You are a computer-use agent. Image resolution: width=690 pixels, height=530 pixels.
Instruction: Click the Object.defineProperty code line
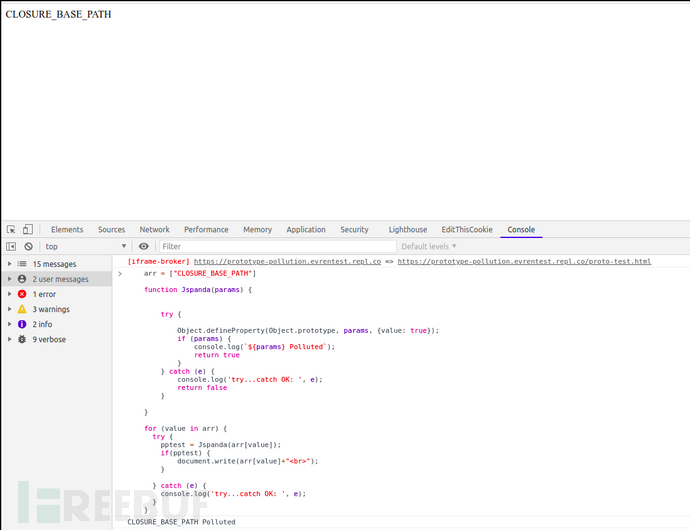coord(308,331)
